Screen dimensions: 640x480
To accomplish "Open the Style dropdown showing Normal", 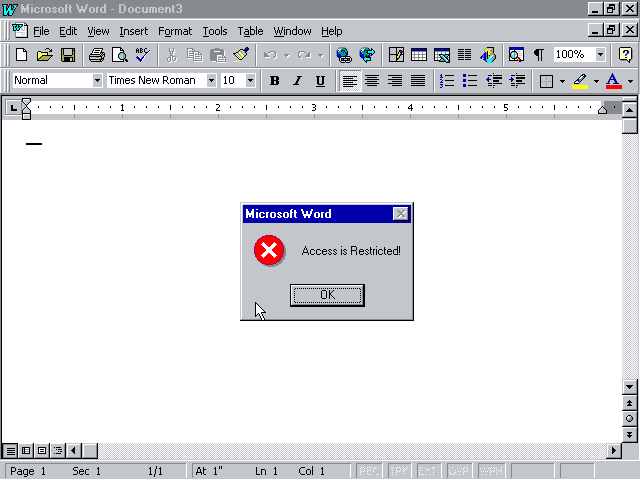I will (x=97, y=81).
